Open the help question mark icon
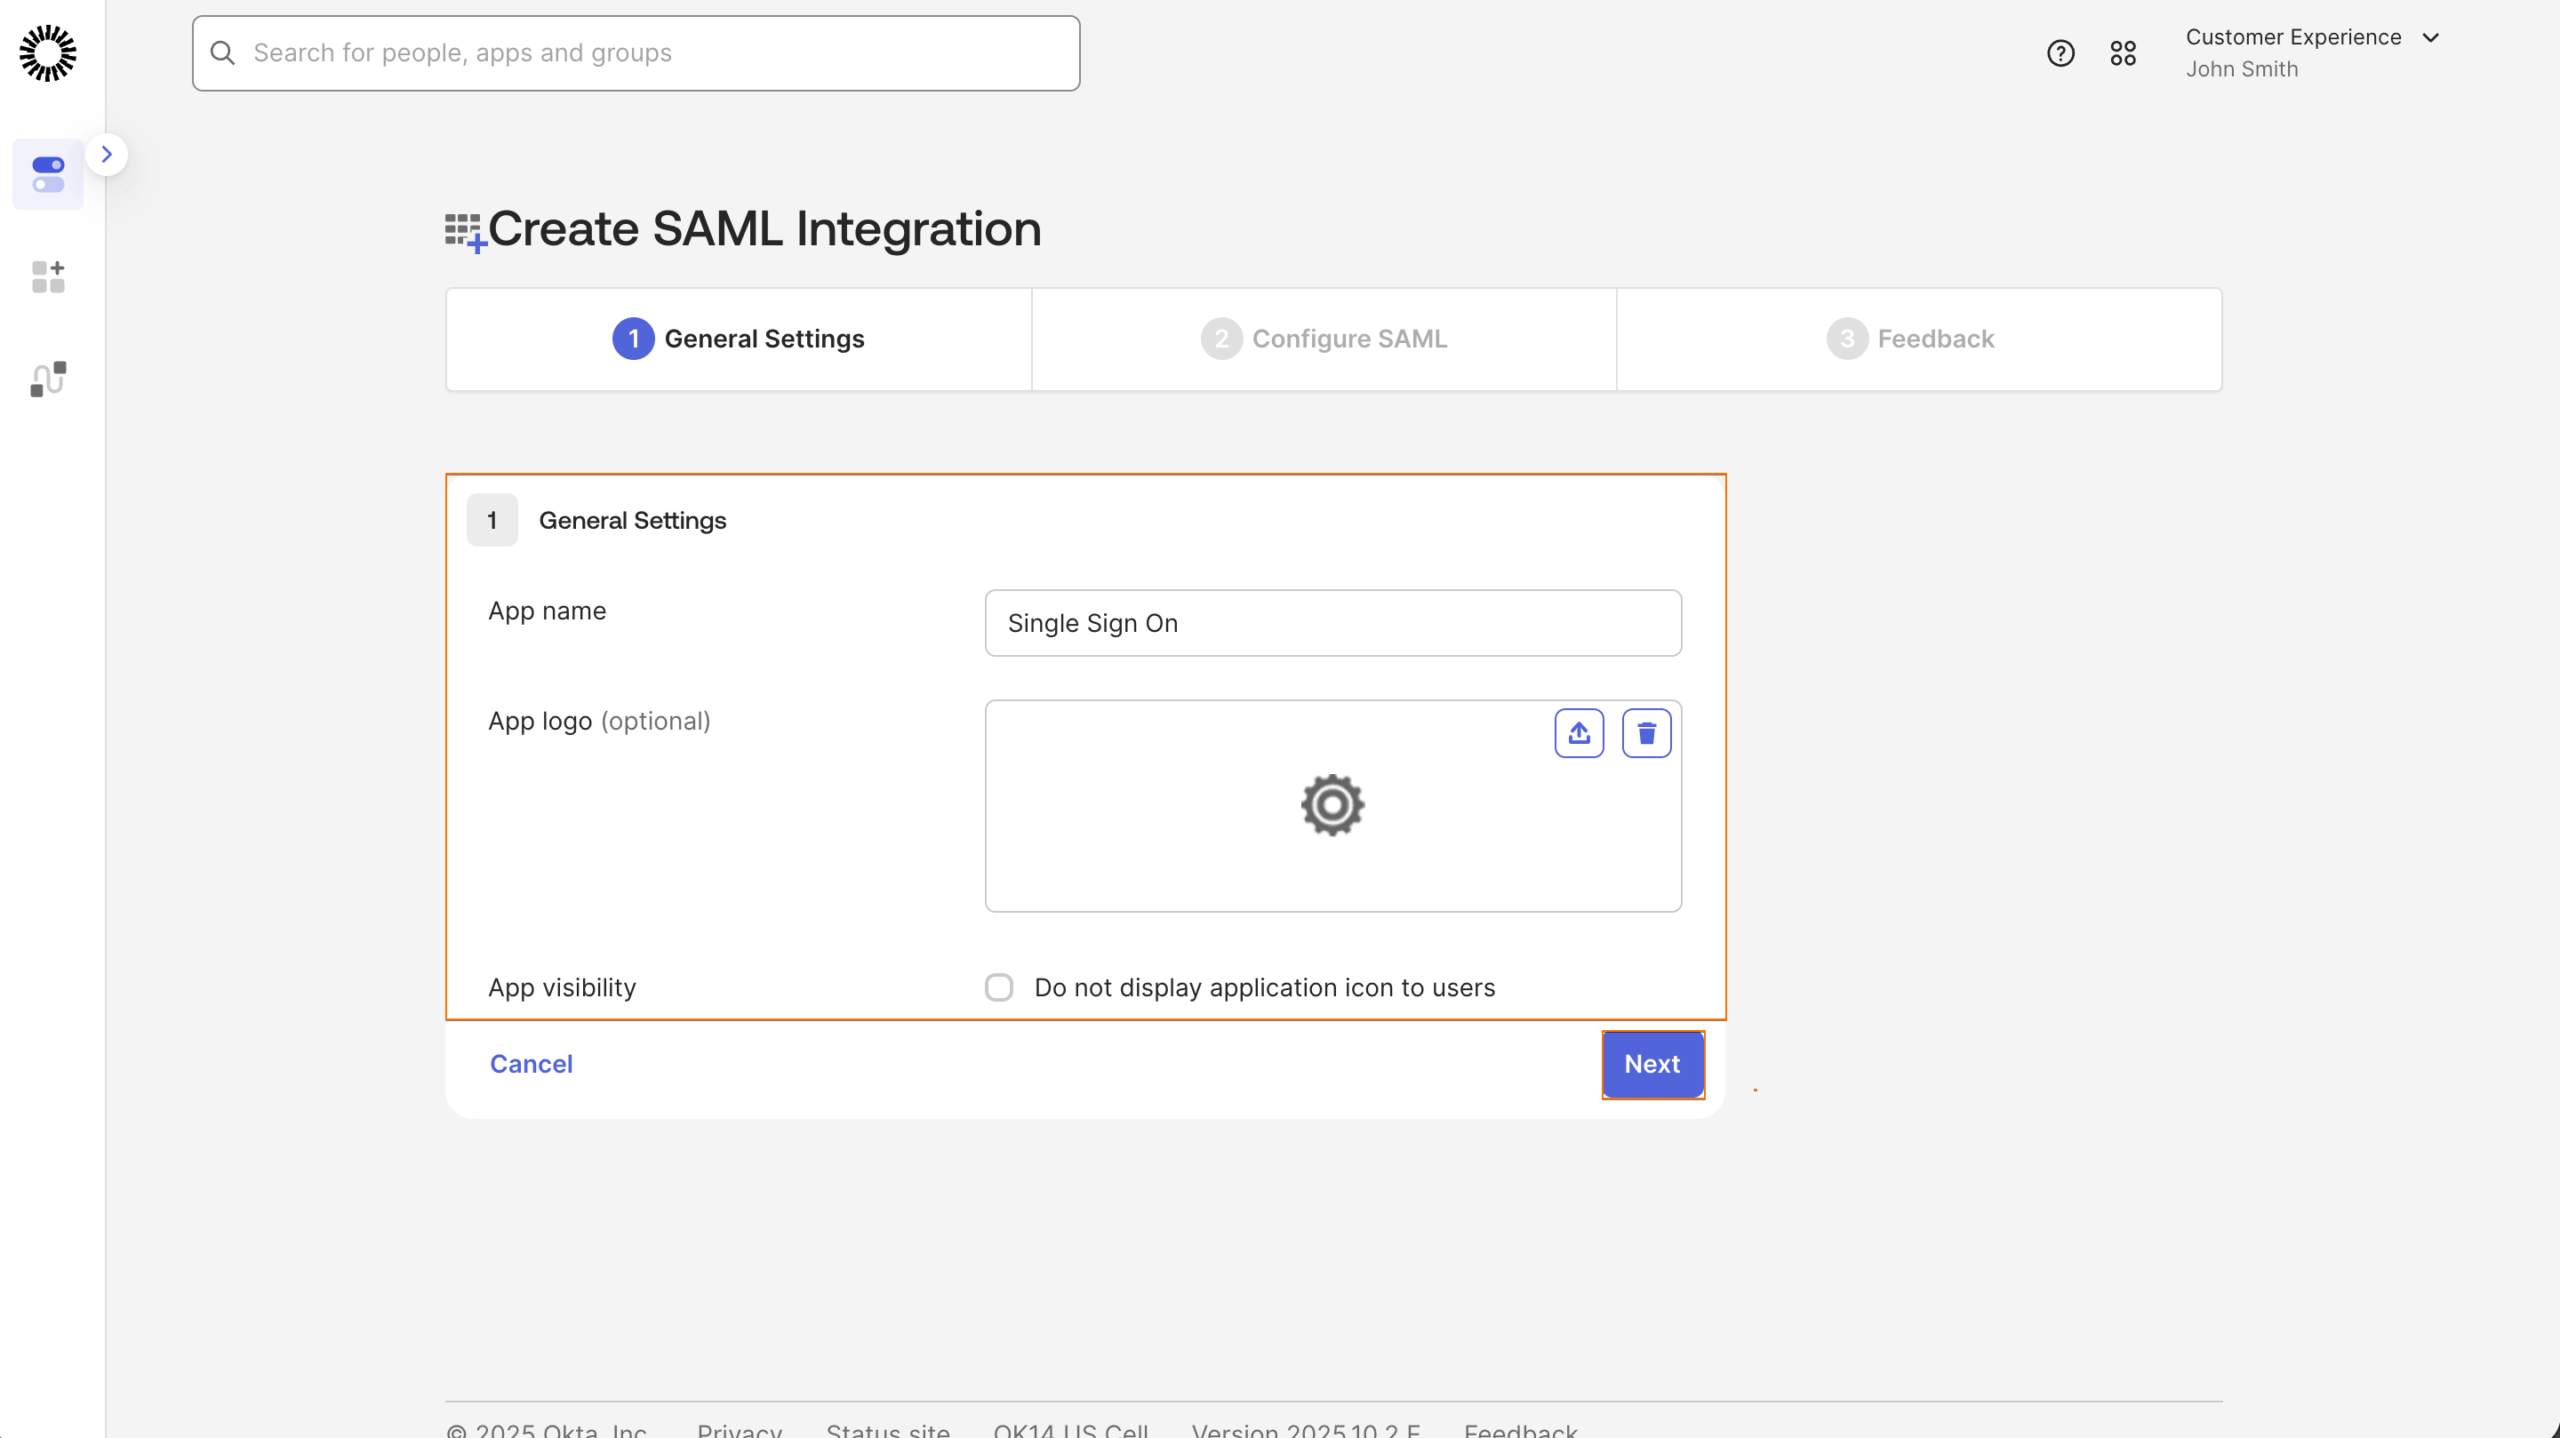This screenshot has width=2560, height=1438. coord(2060,52)
